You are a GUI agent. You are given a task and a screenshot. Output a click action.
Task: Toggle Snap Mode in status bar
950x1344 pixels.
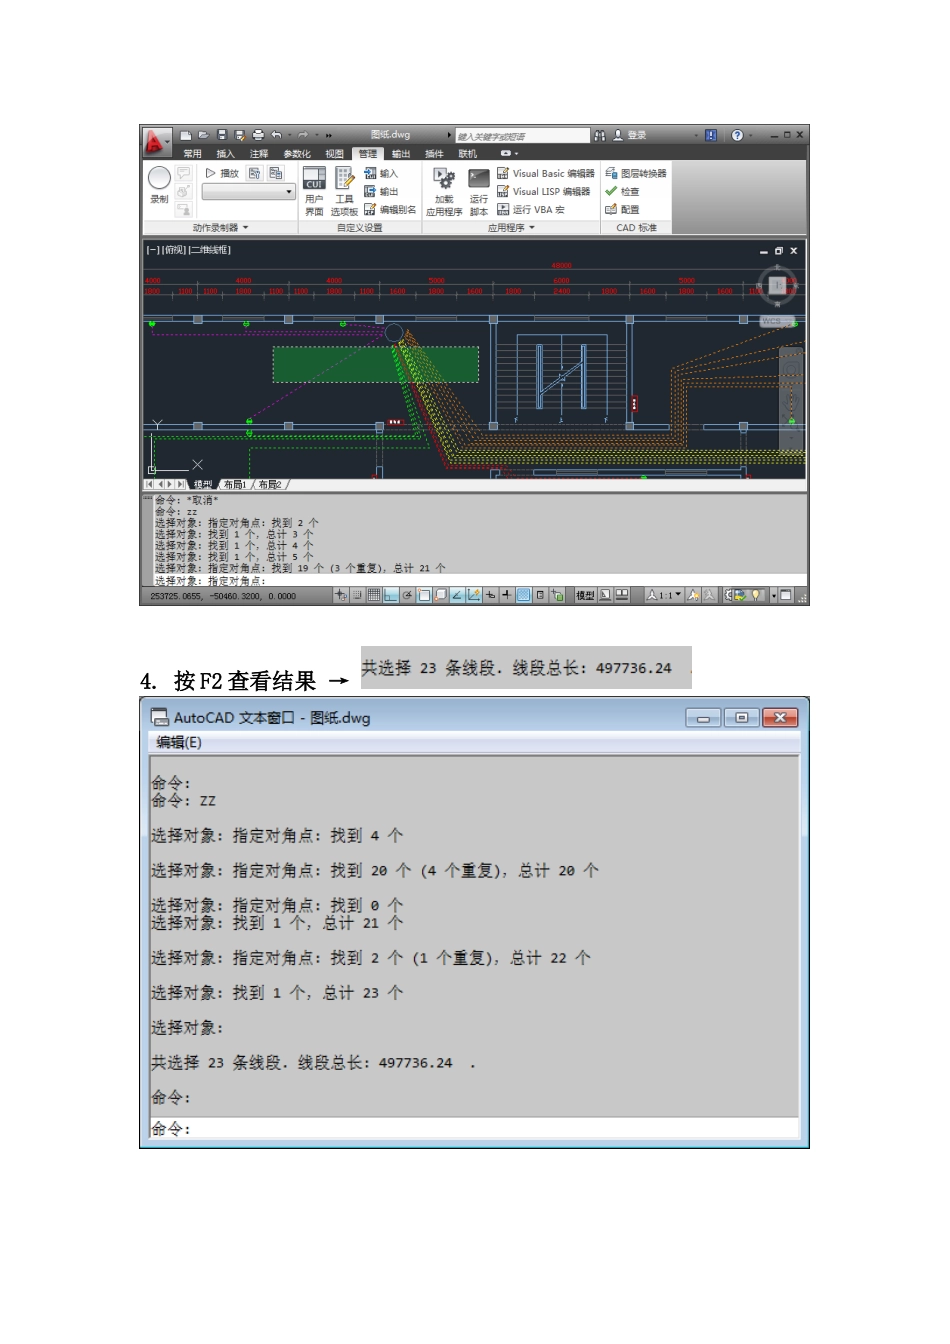coord(358,595)
